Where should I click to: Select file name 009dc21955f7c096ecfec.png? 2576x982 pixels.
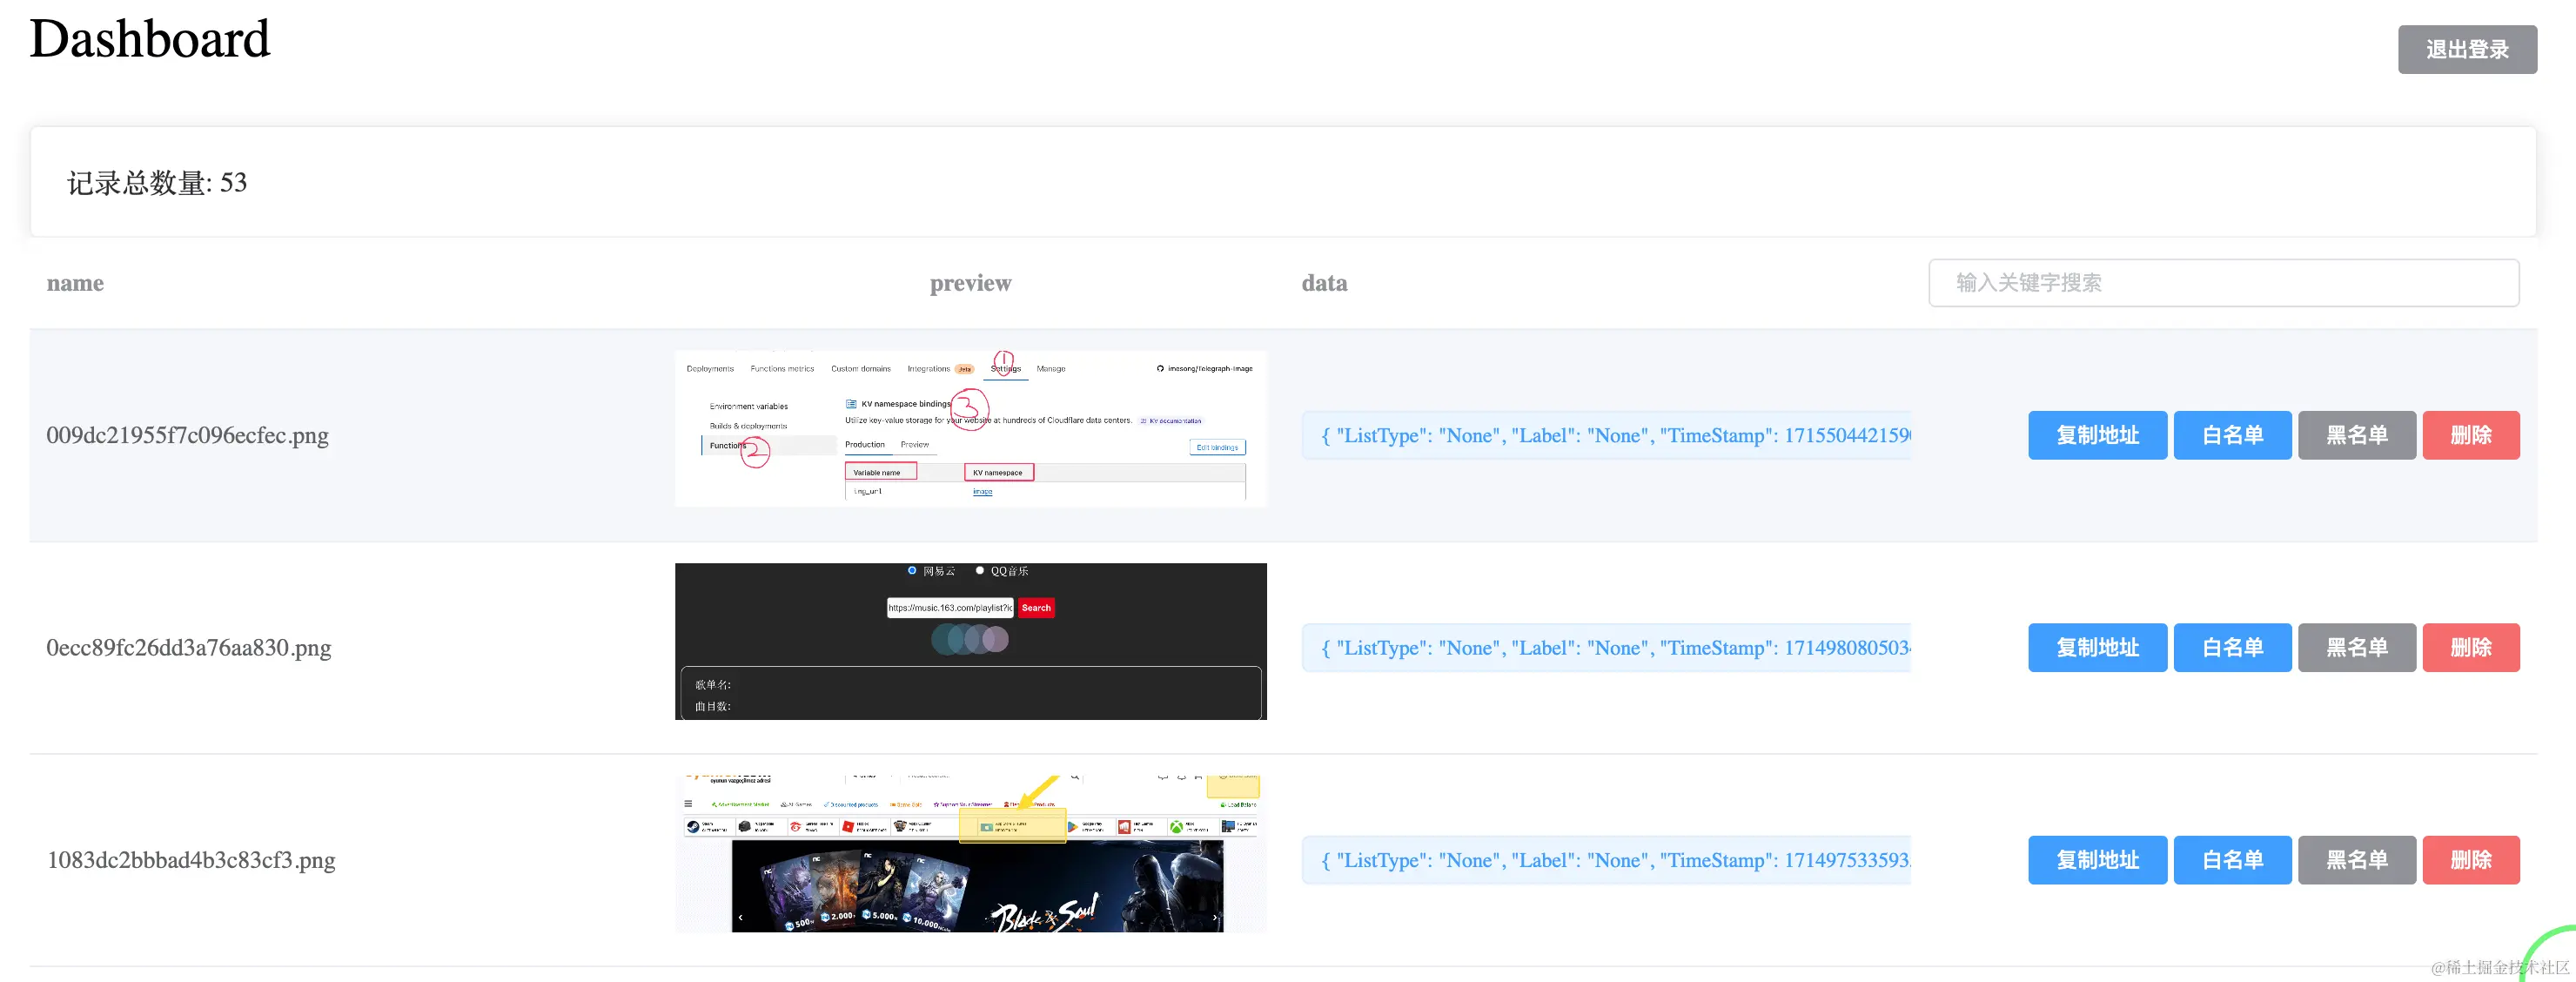coord(187,435)
